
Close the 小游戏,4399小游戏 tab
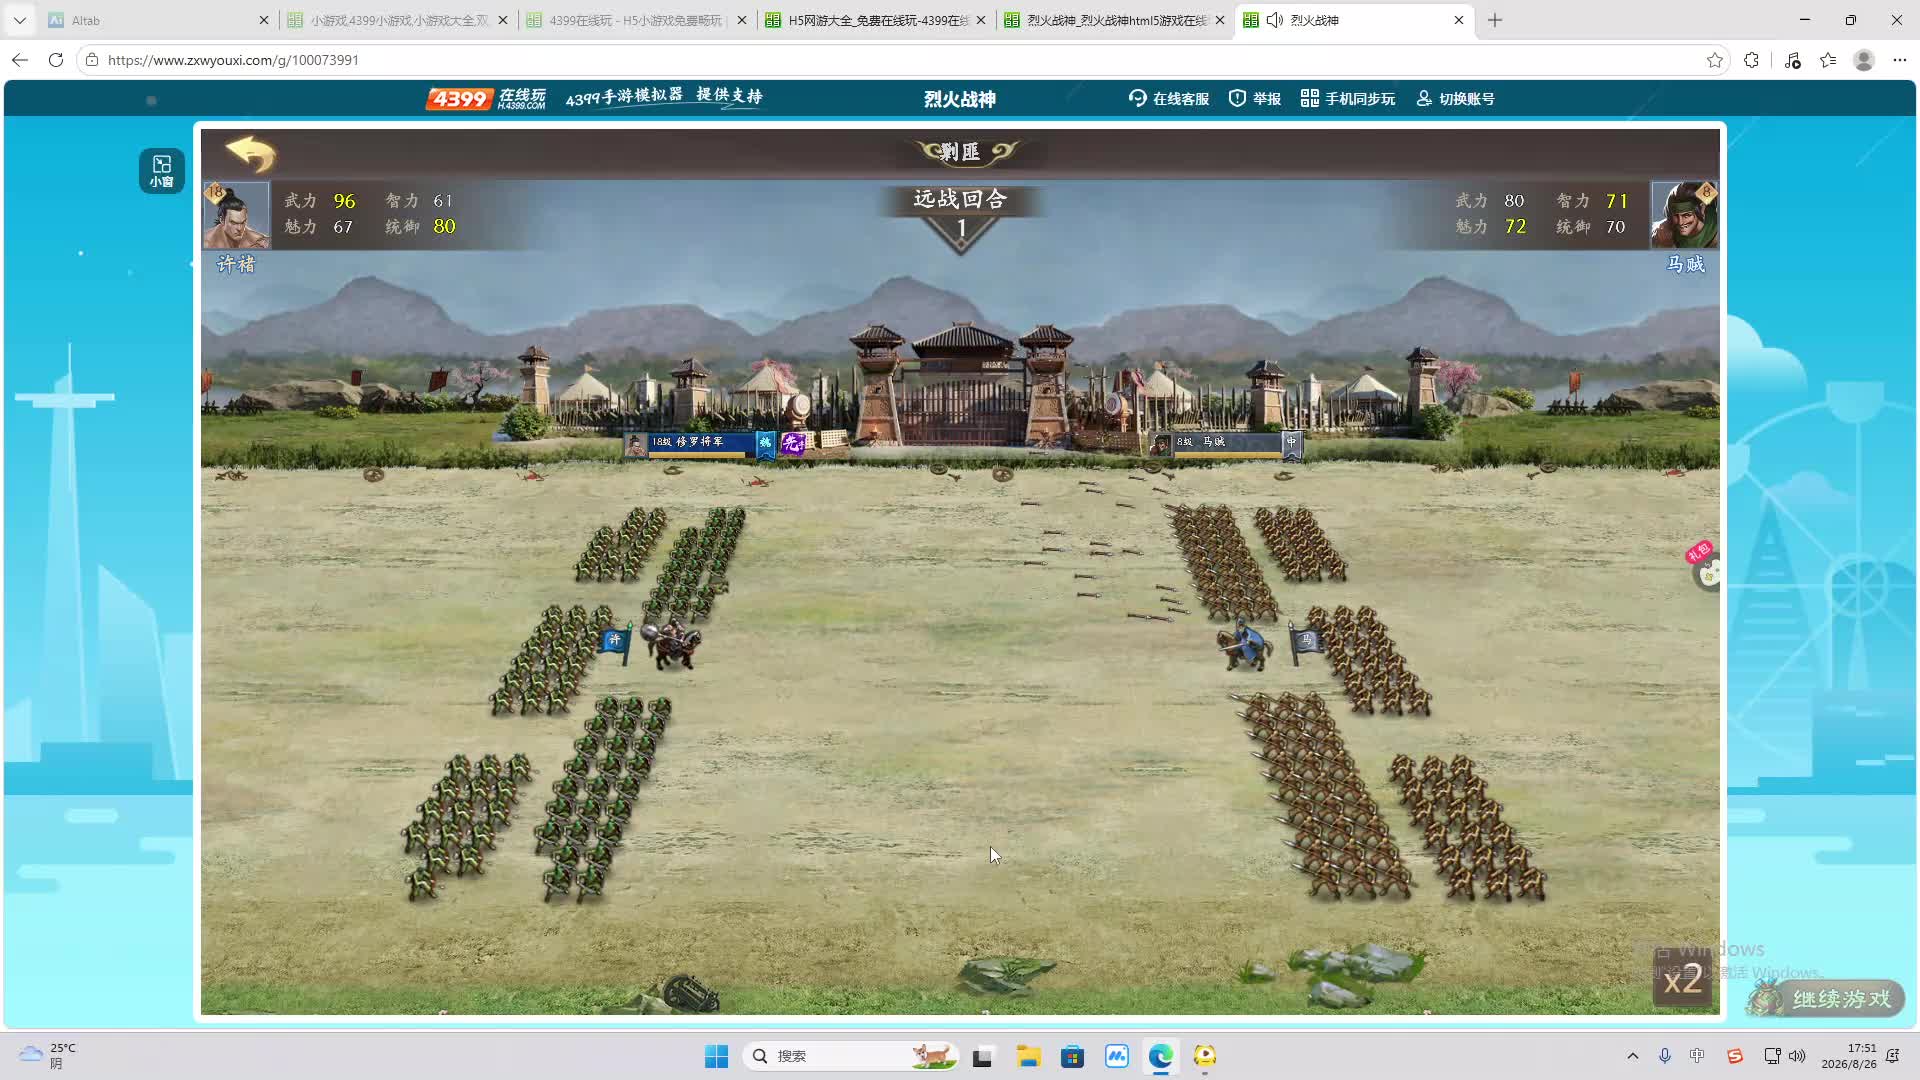point(502,20)
